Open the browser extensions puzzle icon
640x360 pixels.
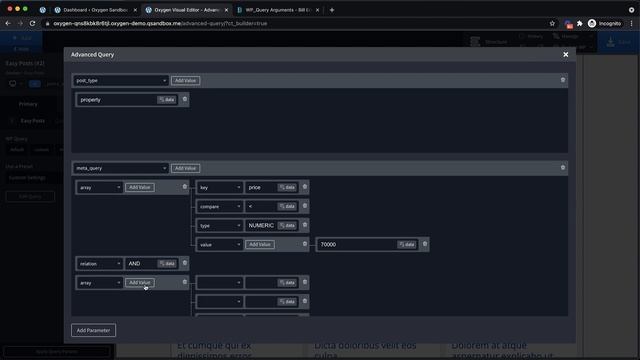(580, 24)
